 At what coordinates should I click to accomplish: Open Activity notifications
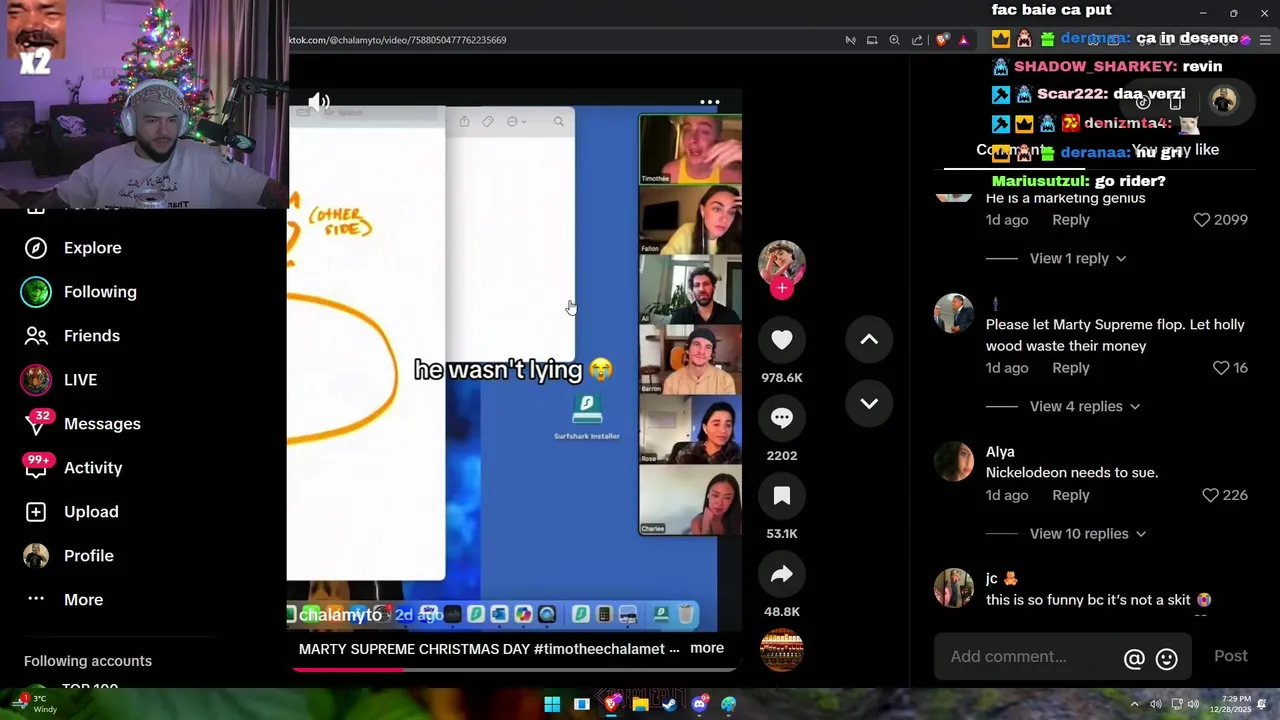93,468
